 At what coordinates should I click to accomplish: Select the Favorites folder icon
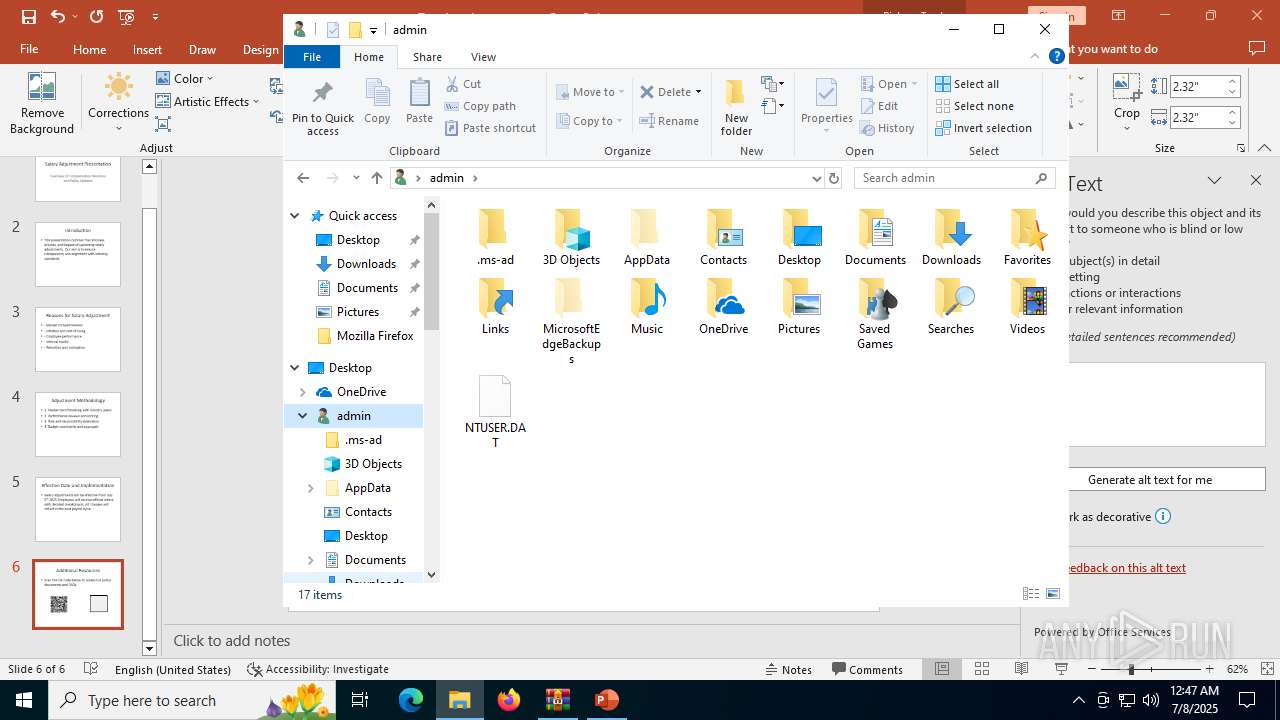[x=1027, y=238]
